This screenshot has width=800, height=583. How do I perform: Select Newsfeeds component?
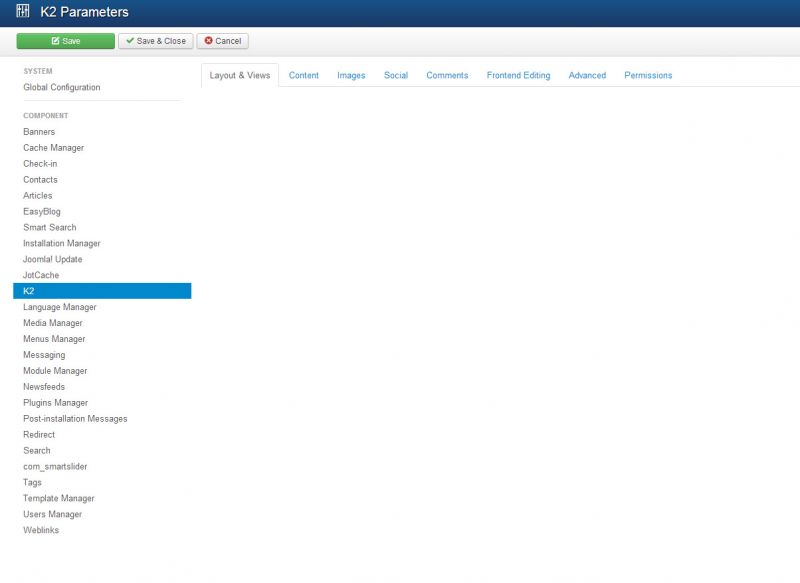pos(44,387)
